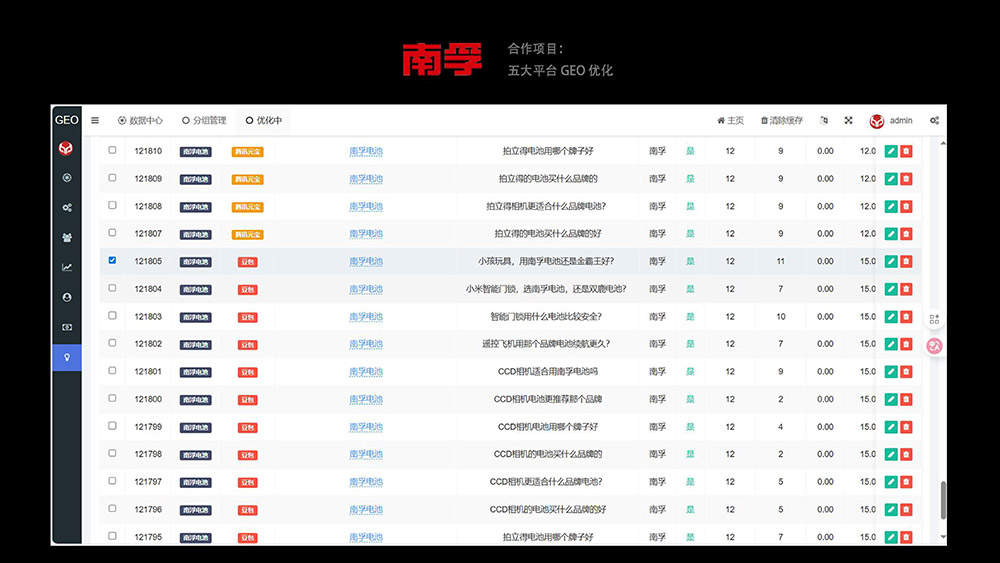Edit row 121803 with the green pencil
Screen dimensions: 1000x563
(891, 317)
